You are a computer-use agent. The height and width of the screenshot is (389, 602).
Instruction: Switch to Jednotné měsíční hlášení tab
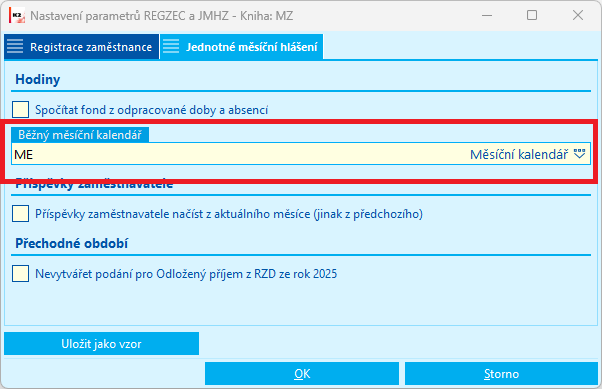(241, 47)
